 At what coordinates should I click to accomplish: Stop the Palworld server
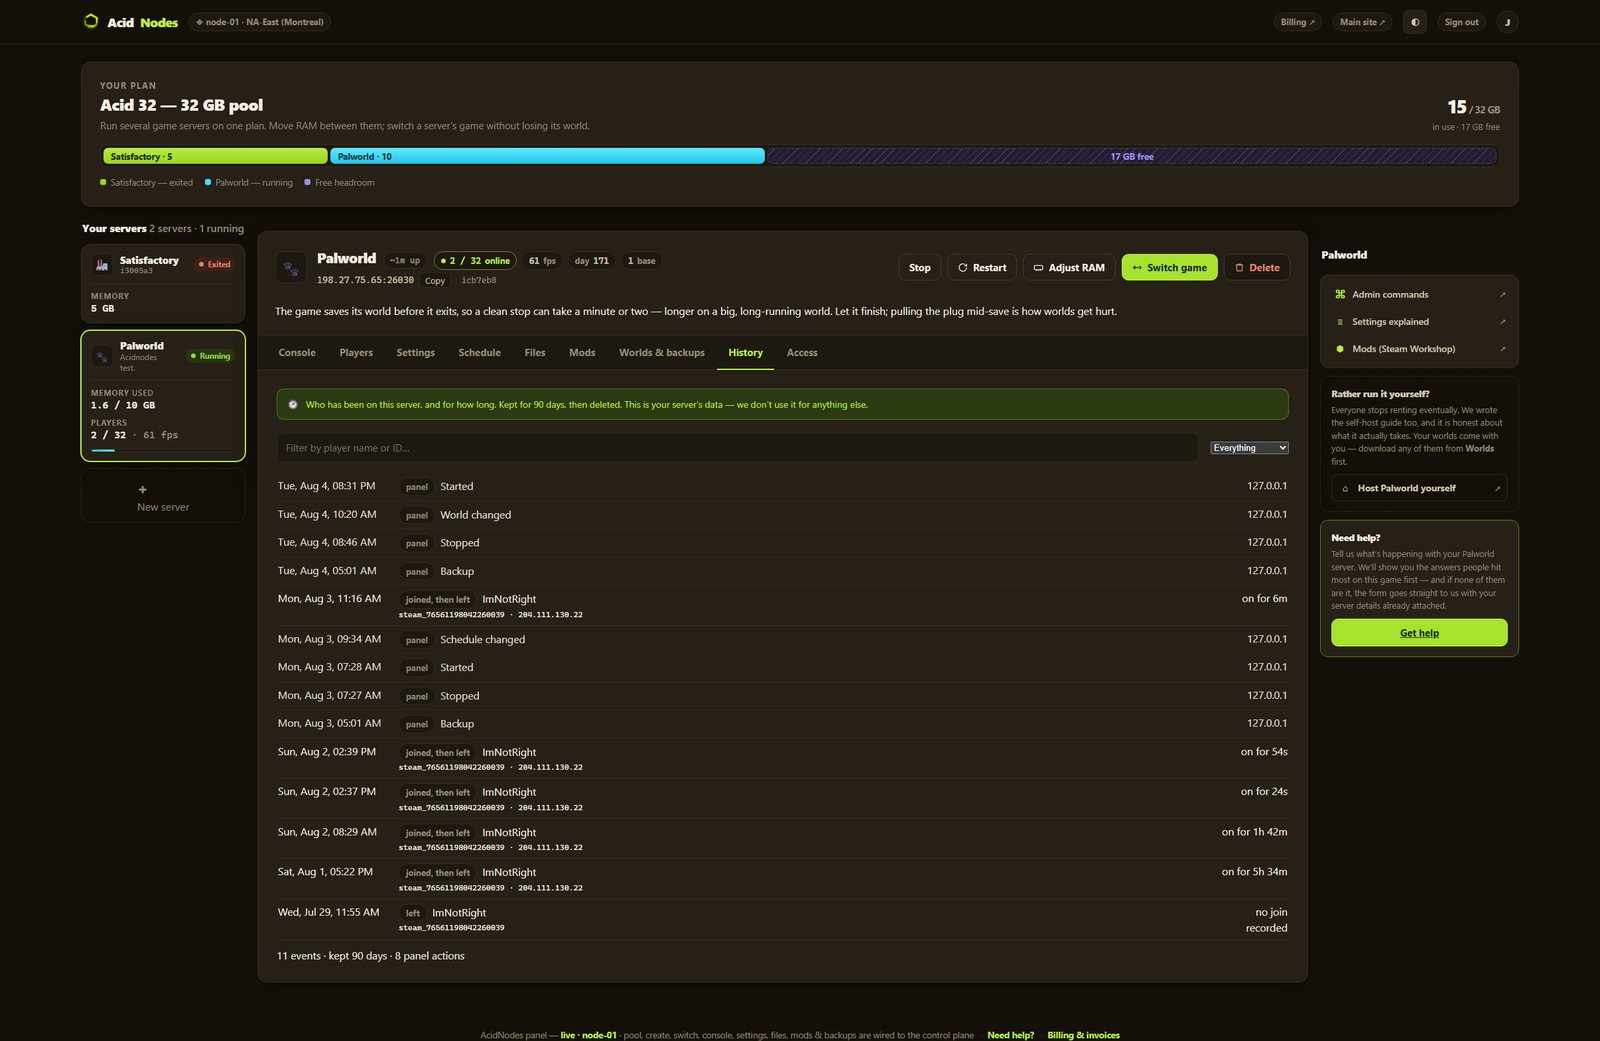(920, 268)
